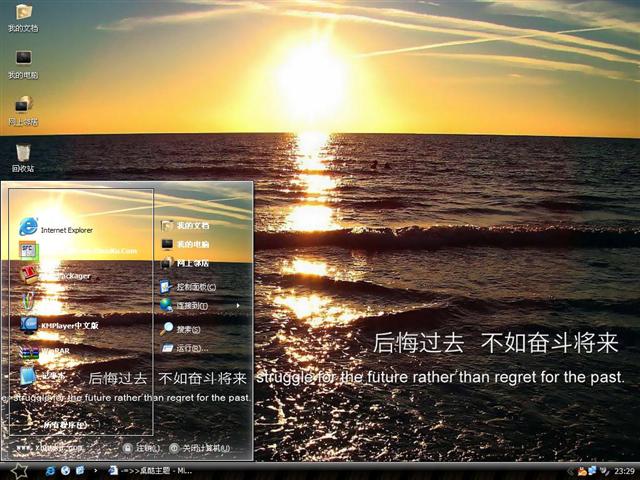
Task: Select the 我的文档 desktop icon
Action: [x=23, y=18]
